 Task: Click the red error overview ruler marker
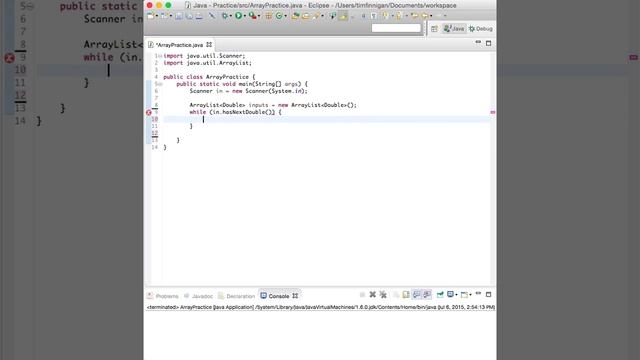tap(493, 112)
